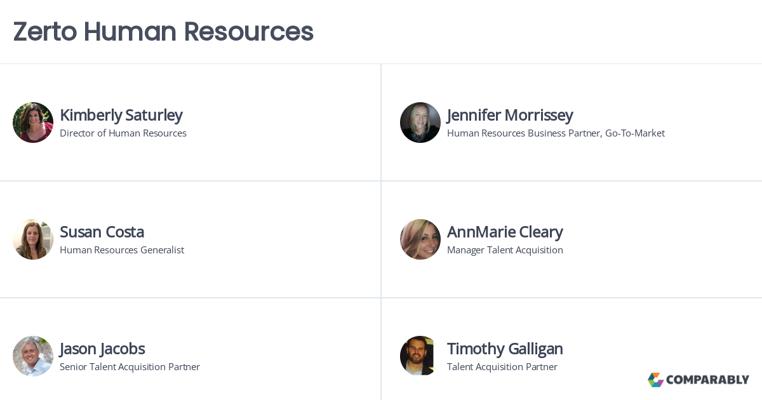Open the Jennifer Morrissey name link
Image resolution: width=762 pixels, height=400 pixels.
[x=510, y=115]
